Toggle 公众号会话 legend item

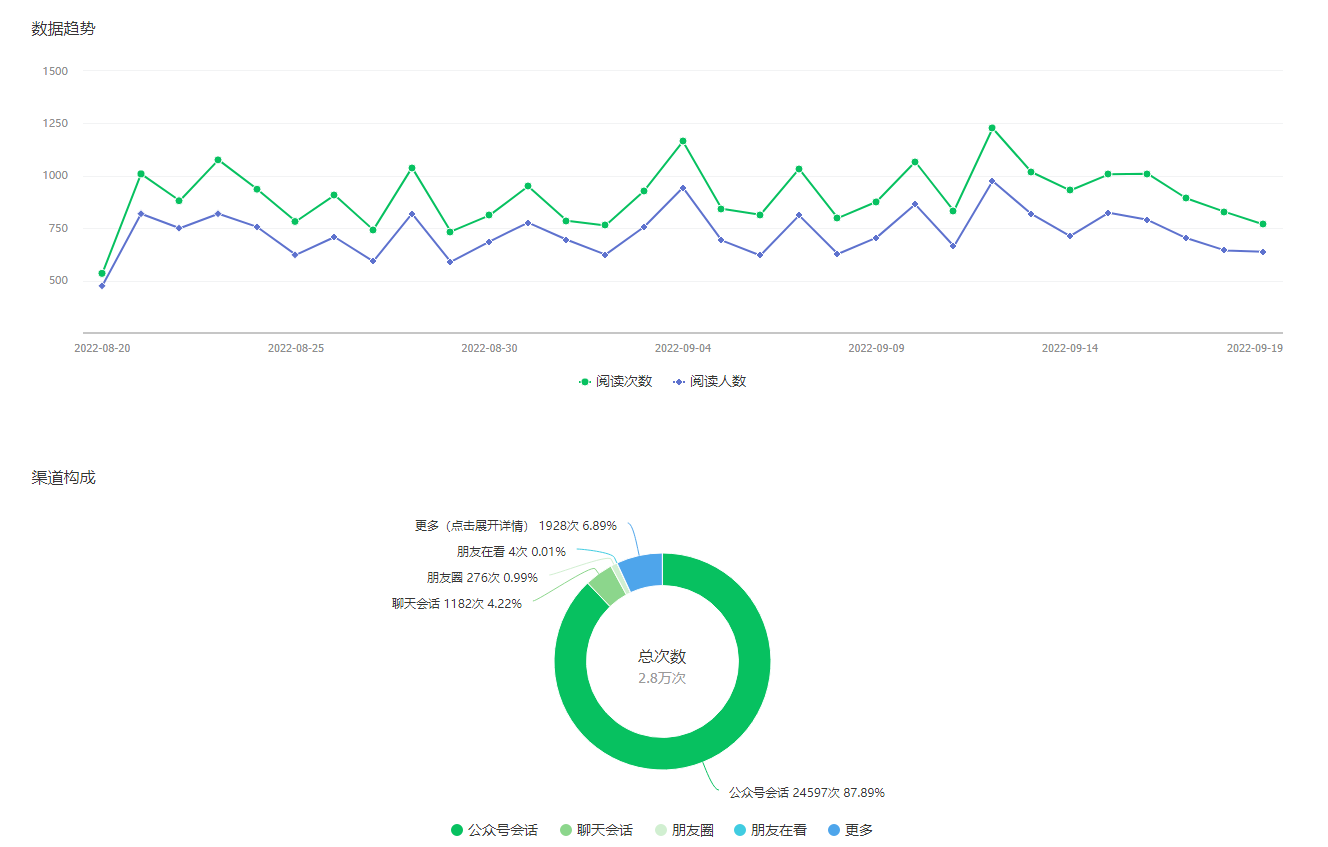point(494,830)
